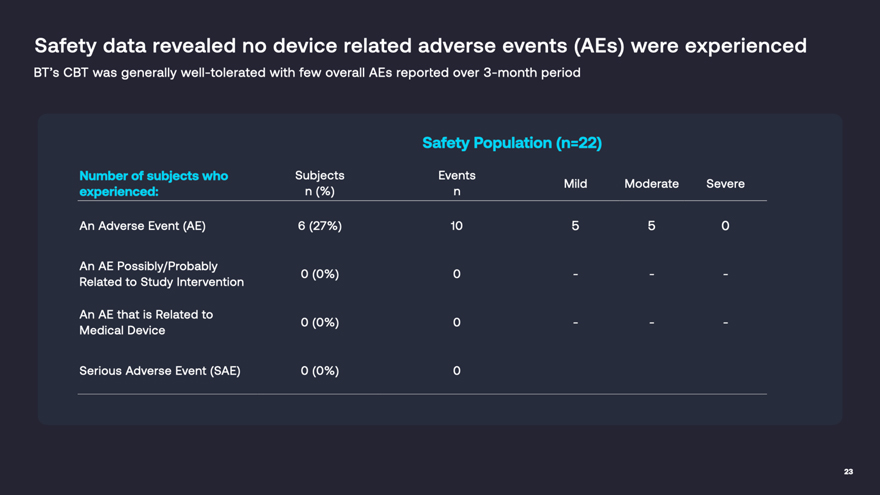Click the "An AE Possibly/Probably Related" row label

[x=161, y=274]
